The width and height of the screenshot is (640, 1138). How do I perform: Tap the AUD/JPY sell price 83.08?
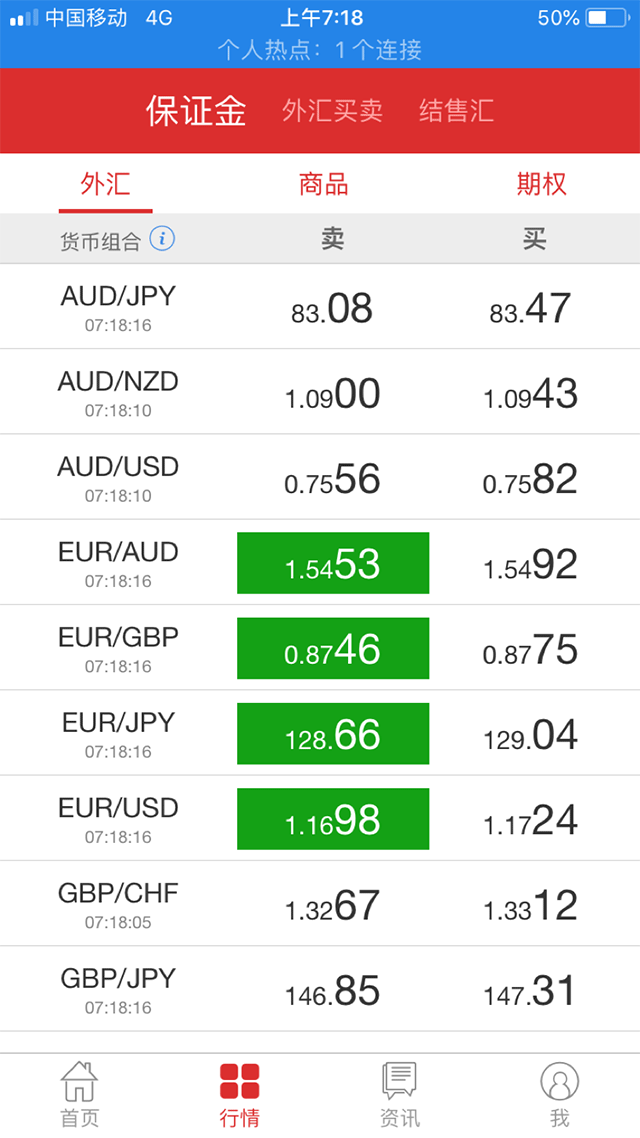pos(332,309)
